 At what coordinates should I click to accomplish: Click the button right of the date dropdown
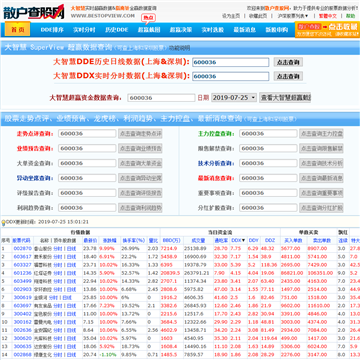pyautogui.click(x=285, y=98)
